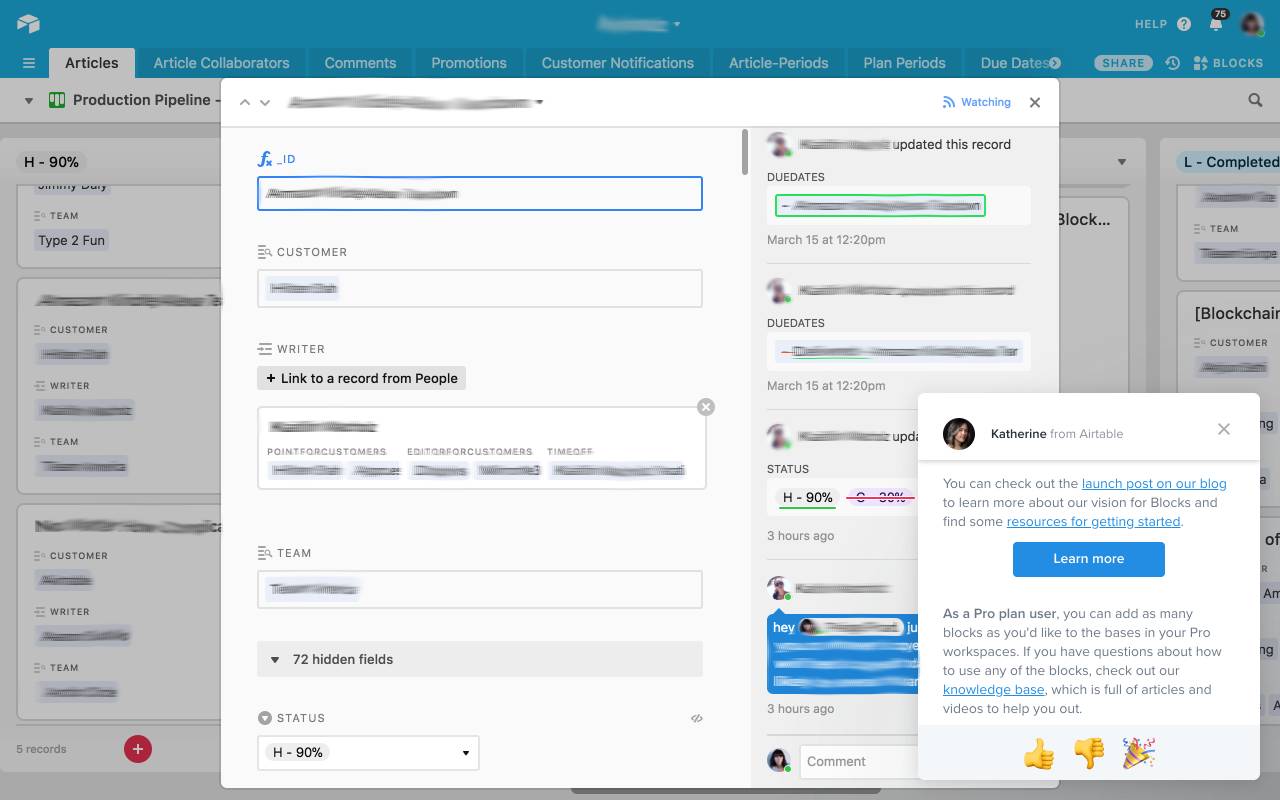React with thumbs up emoji
This screenshot has height=800, width=1280.
tap(1039, 753)
